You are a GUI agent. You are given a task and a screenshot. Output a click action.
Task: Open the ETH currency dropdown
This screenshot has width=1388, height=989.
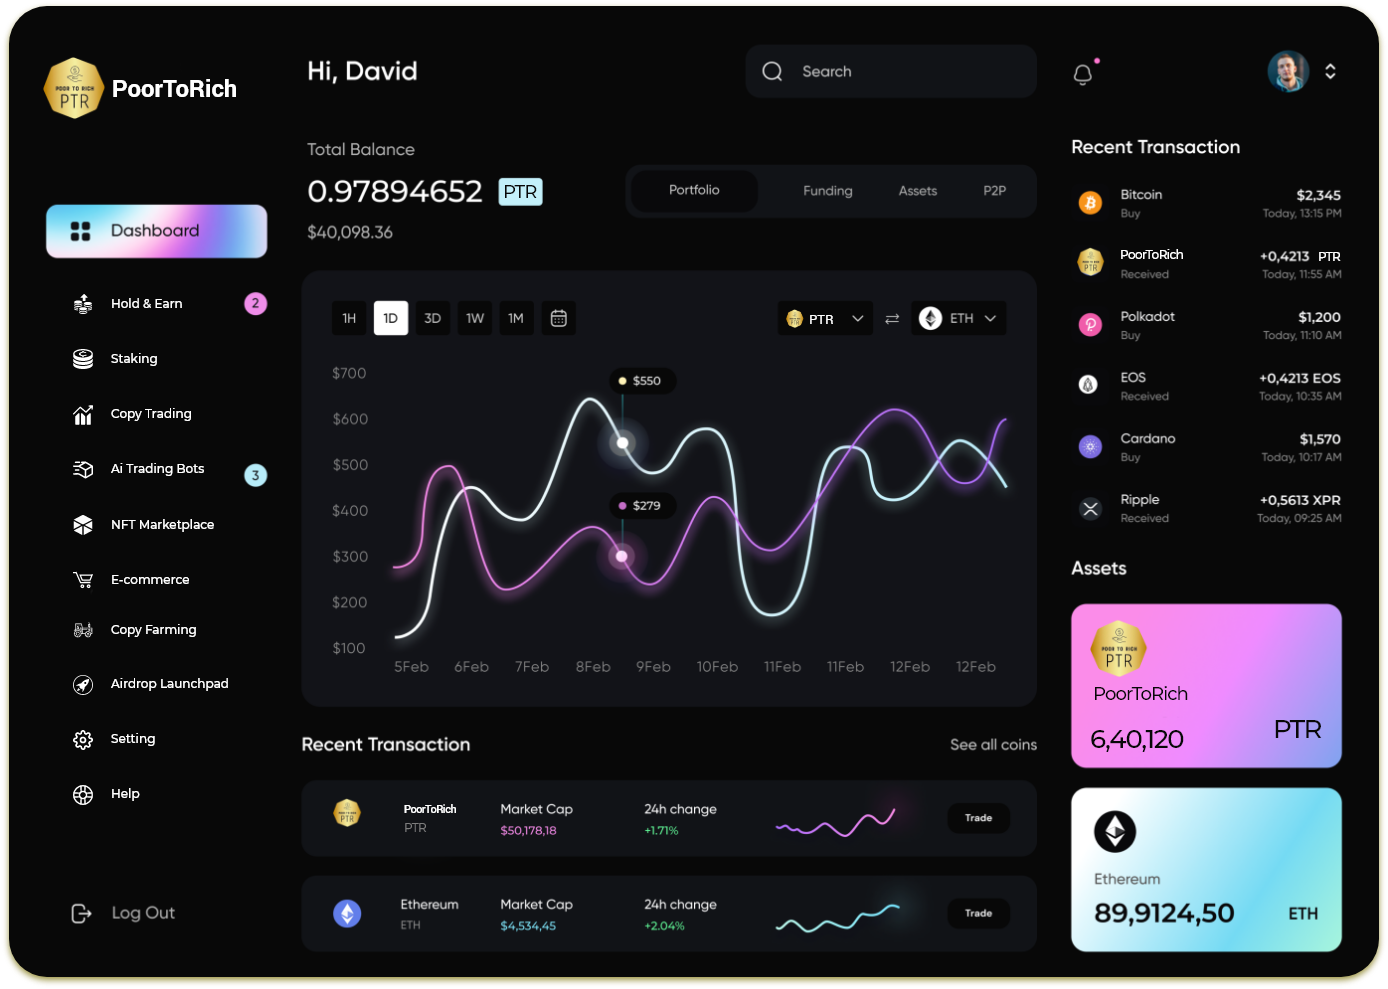point(958,318)
